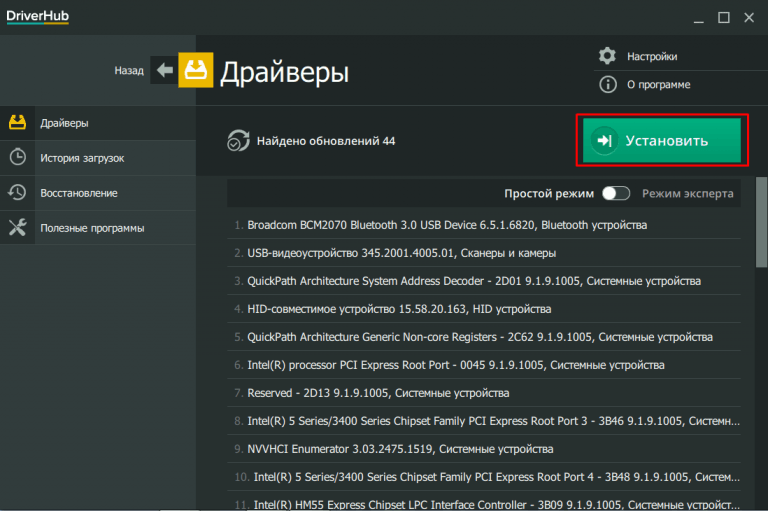Open the Полезные программы section
This screenshot has height=511, width=768.
(92, 228)
